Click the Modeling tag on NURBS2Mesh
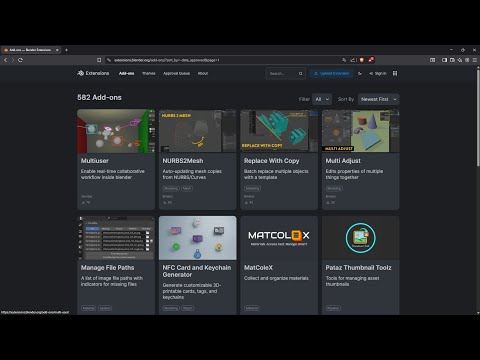The width and height of the screenshot is (480, 360). 171,188
